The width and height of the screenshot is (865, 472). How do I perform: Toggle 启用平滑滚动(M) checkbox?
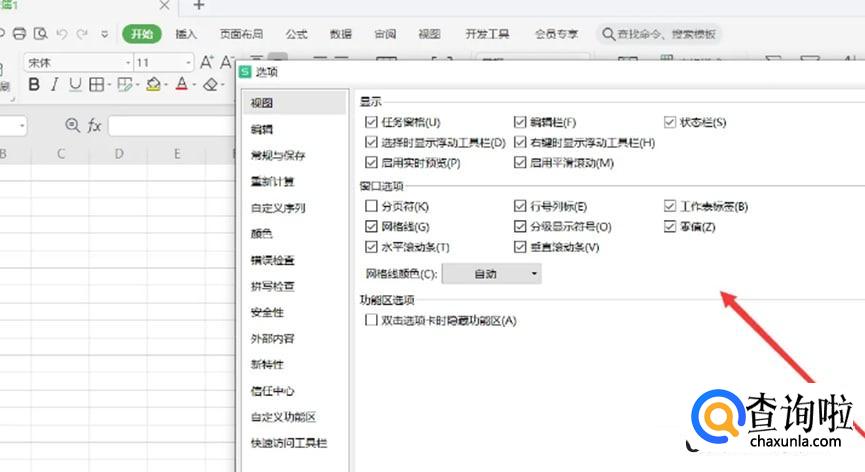[520, 163]
